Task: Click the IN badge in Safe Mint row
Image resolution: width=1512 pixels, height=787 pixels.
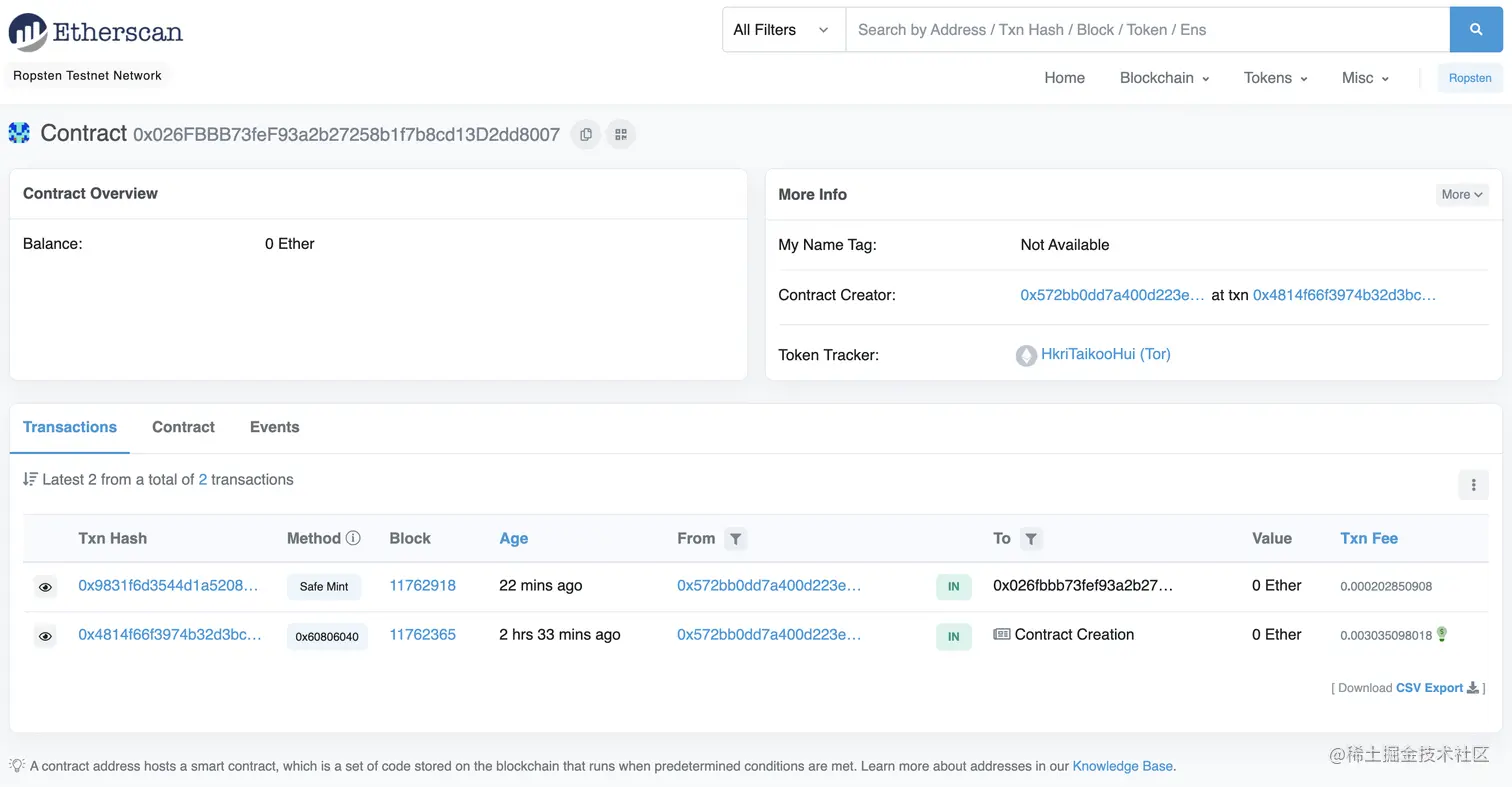Action: click(x=953, y=587)
